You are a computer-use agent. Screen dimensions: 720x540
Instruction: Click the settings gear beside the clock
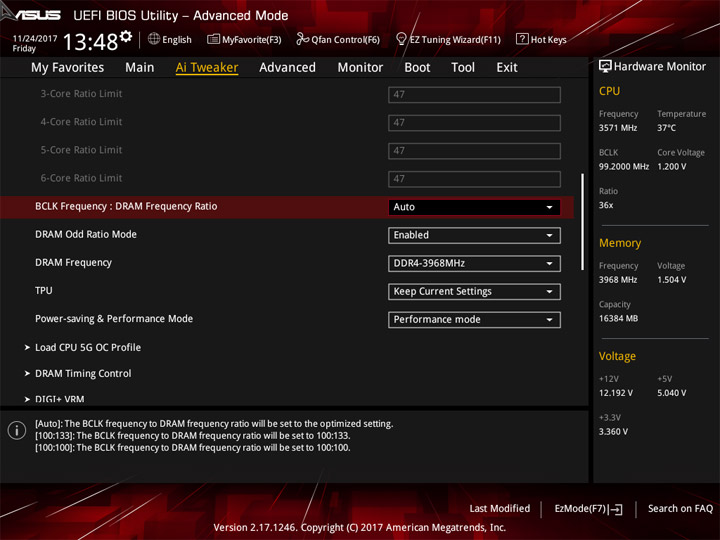(126, 36)
